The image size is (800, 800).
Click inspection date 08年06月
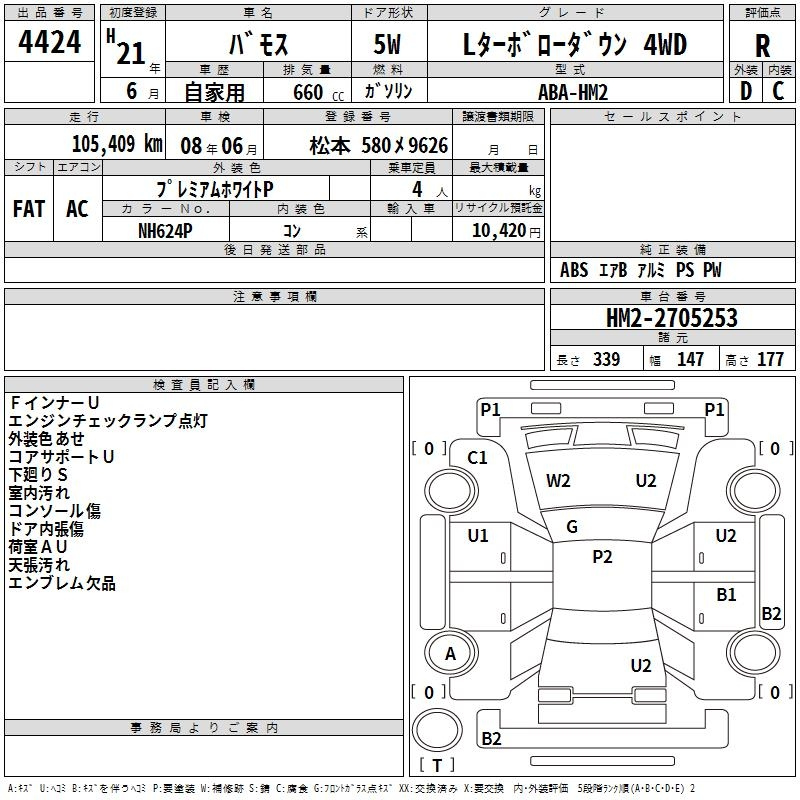pos(219,146)
